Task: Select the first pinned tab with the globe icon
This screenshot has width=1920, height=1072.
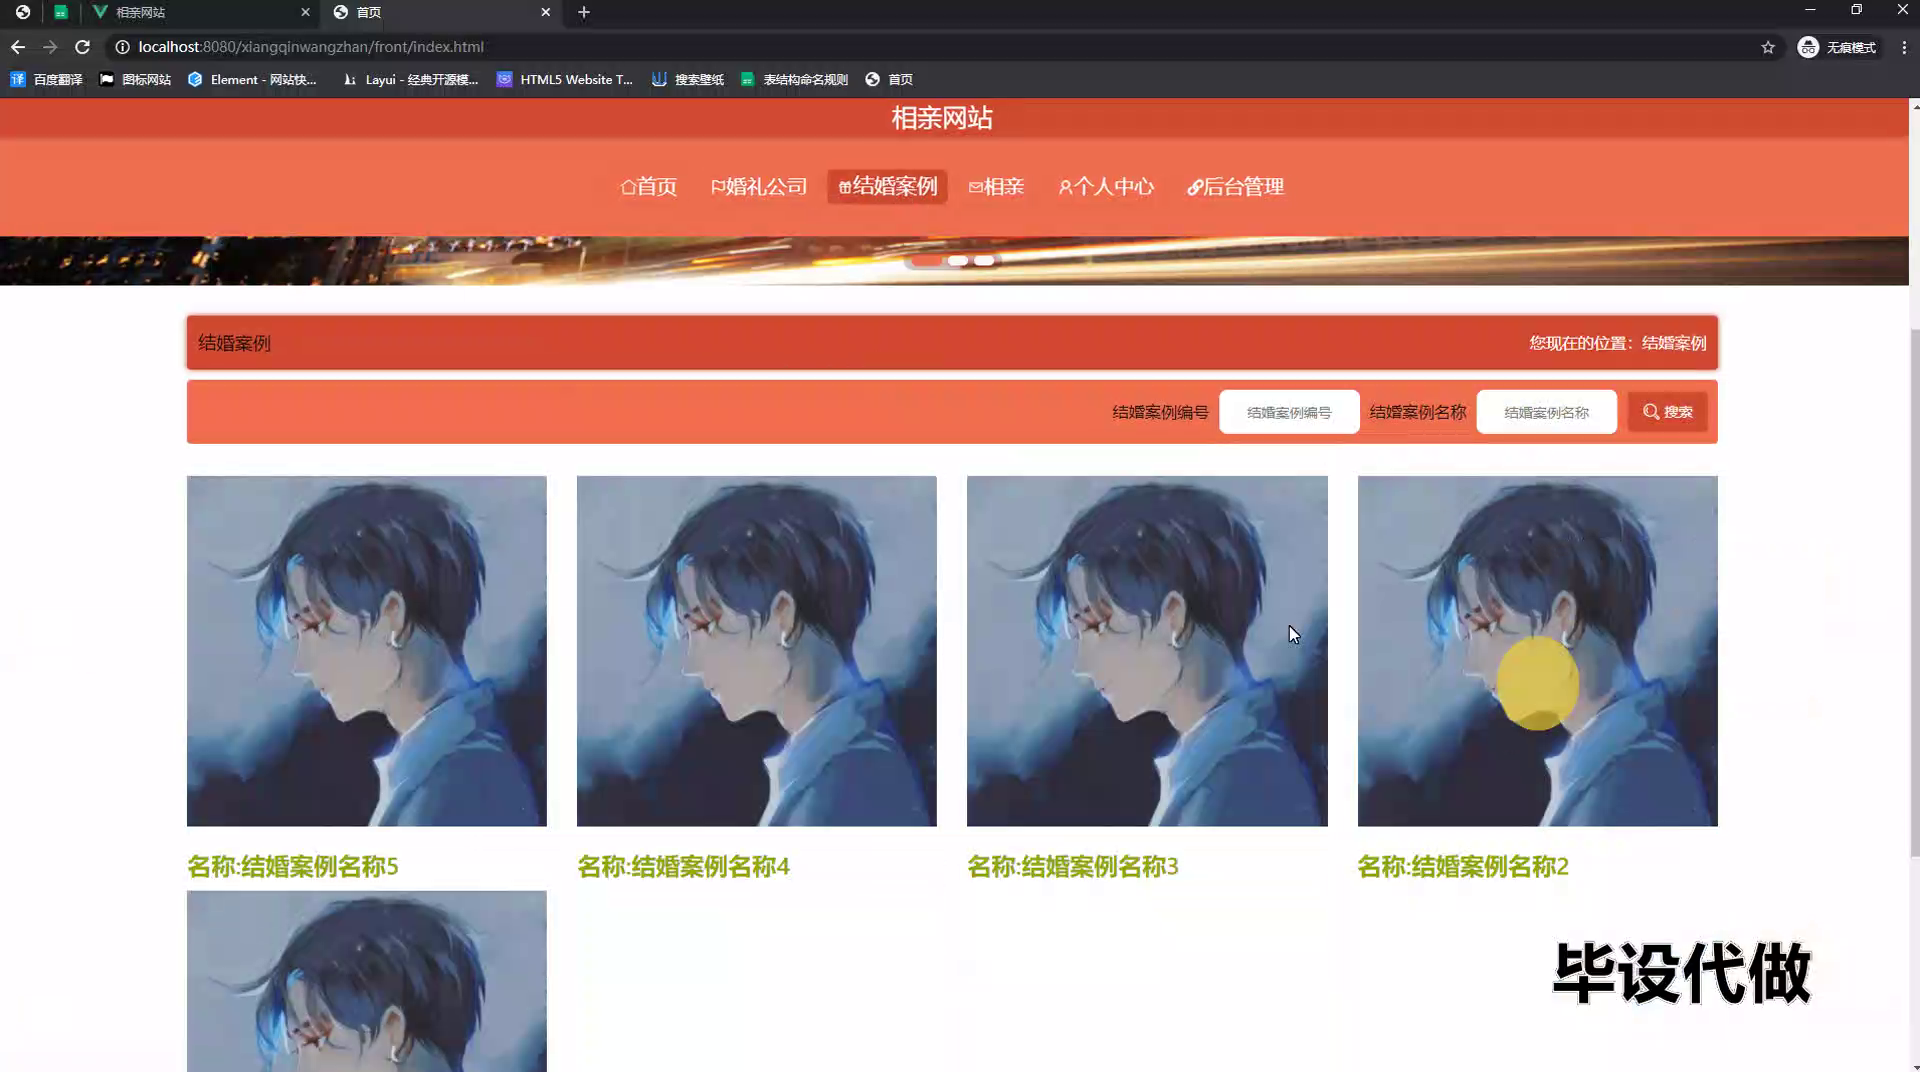Action: (23, 12)
